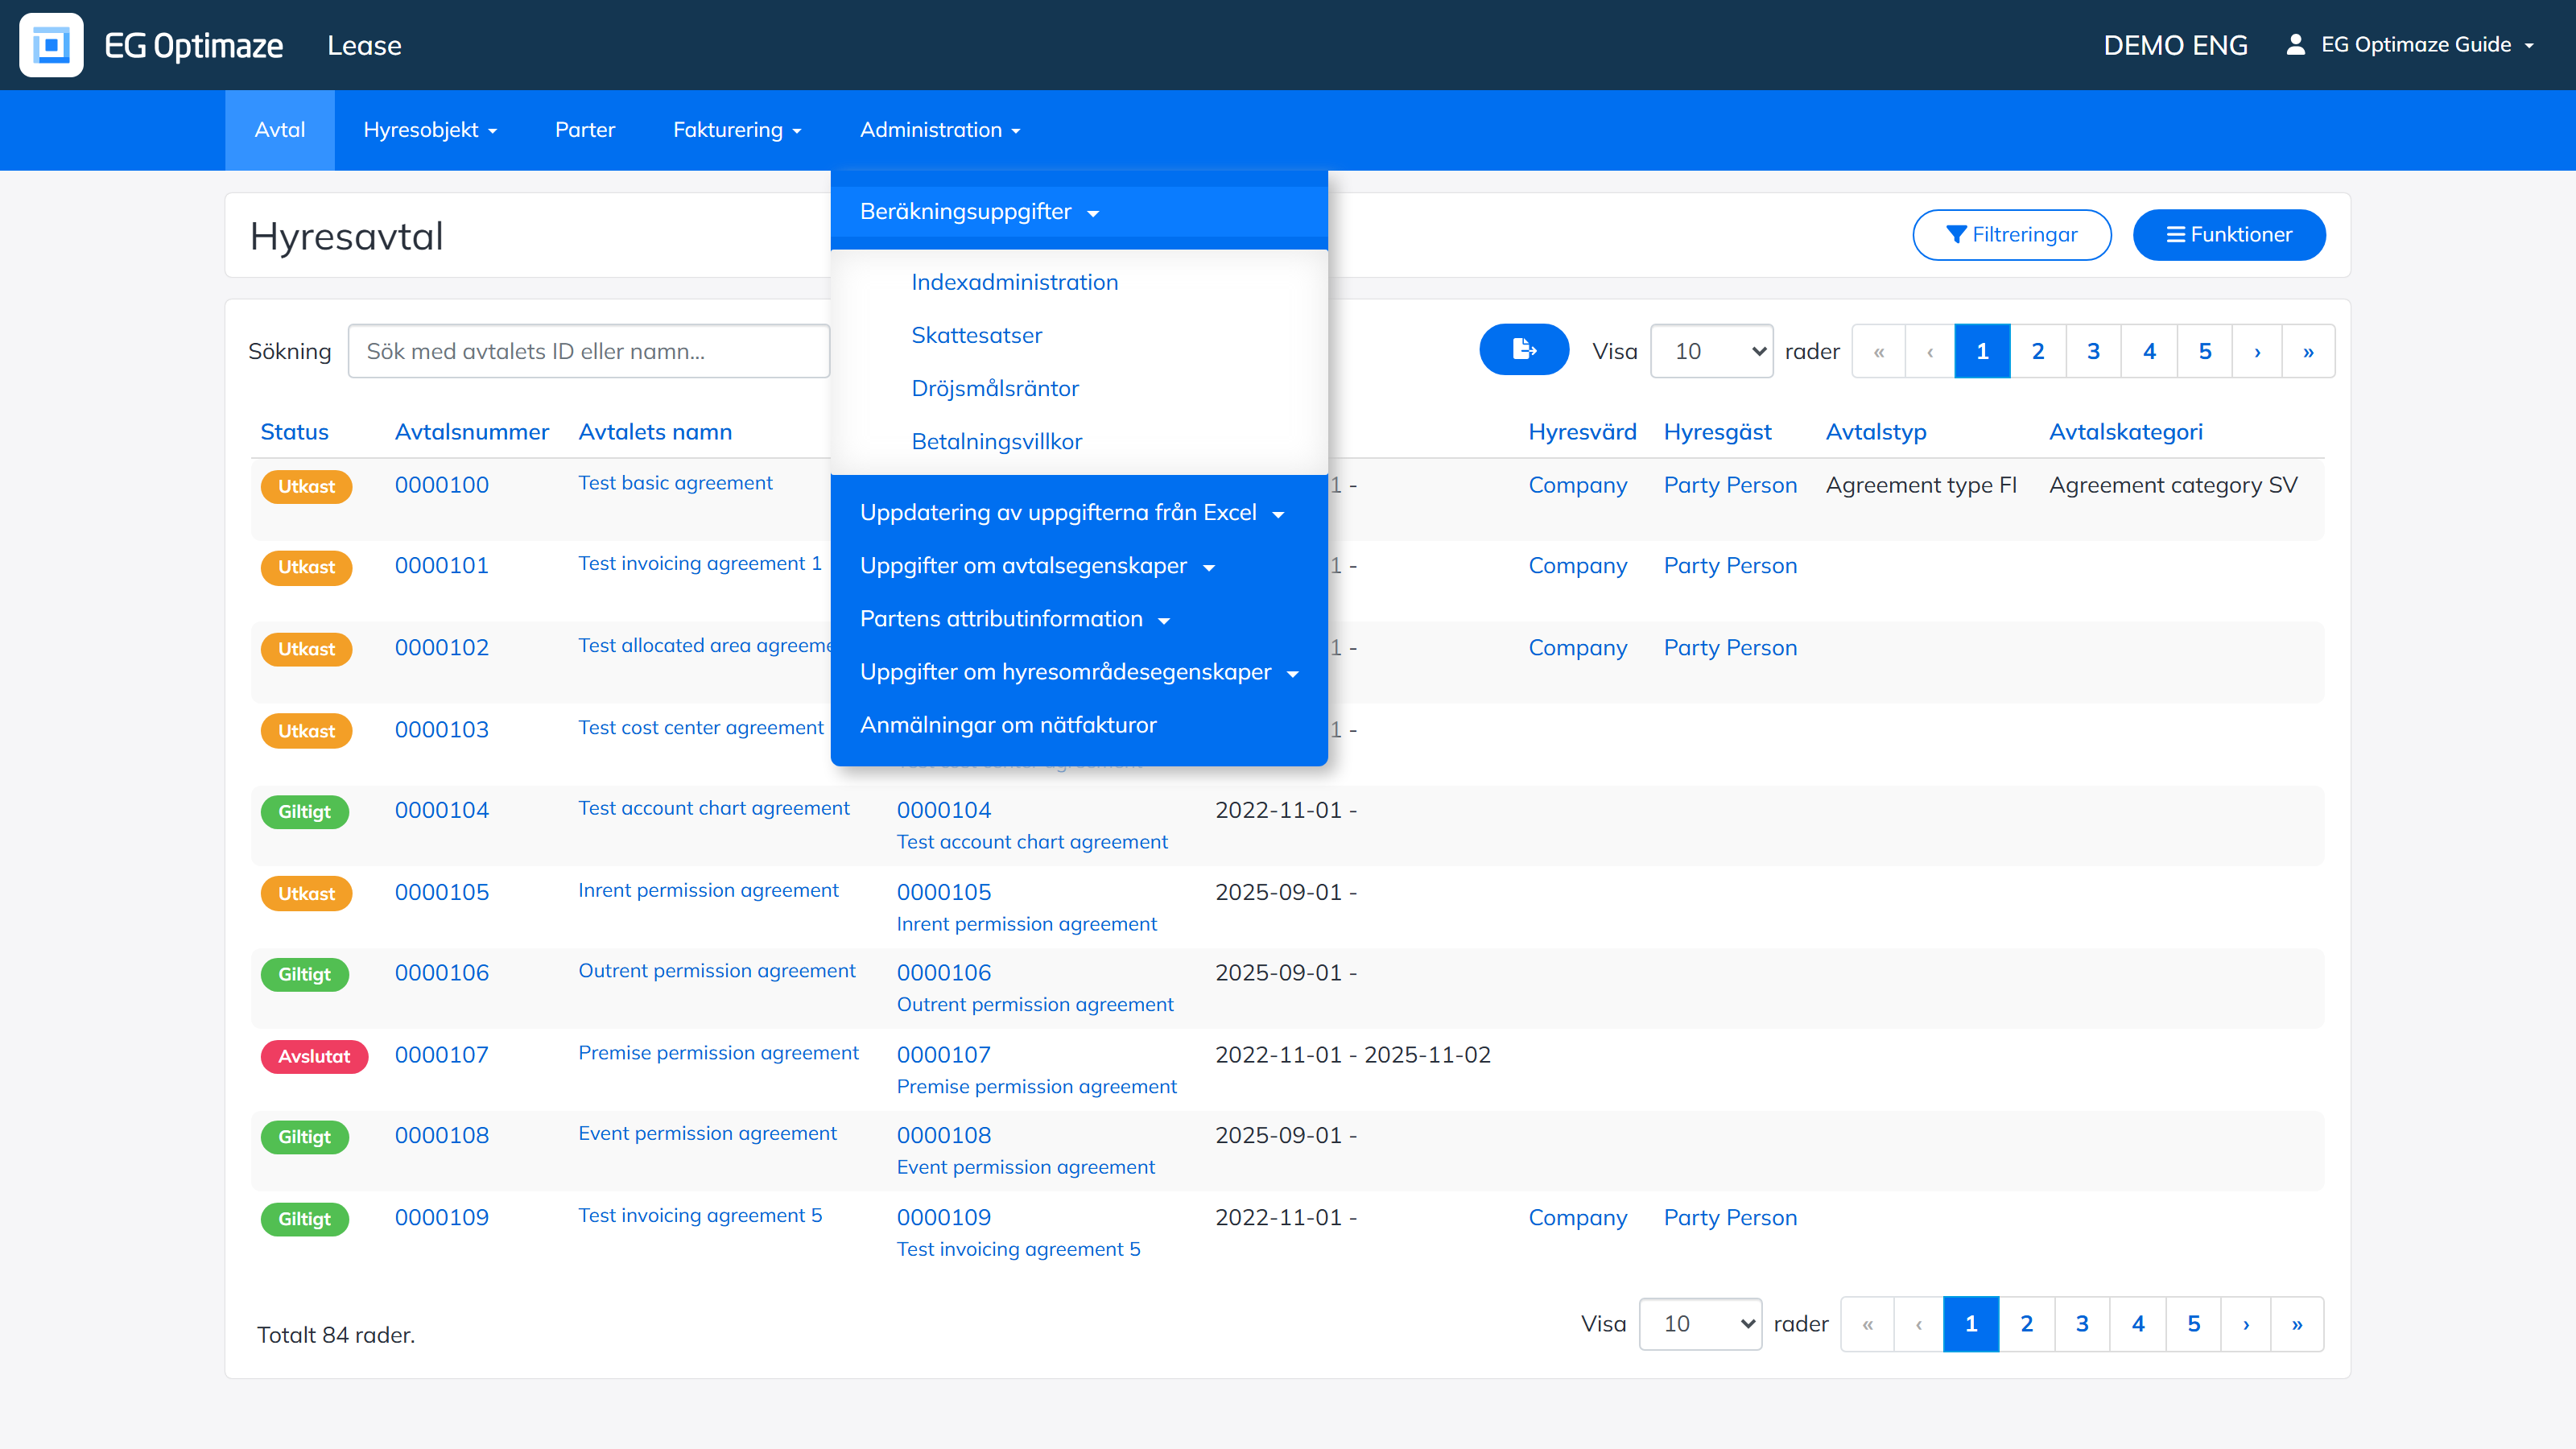
Task: Select page 1 in top pagination
Action: click(x=1983, y=351)
